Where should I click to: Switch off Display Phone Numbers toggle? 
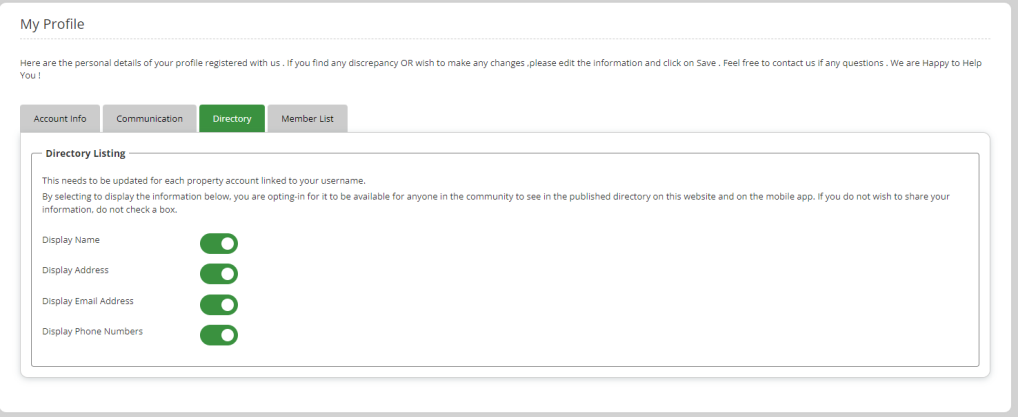click(x=219, y=335)
